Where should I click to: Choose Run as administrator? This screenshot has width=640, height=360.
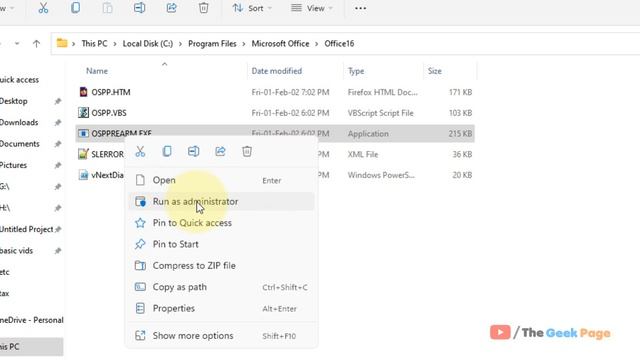click(x=221, y=202)
